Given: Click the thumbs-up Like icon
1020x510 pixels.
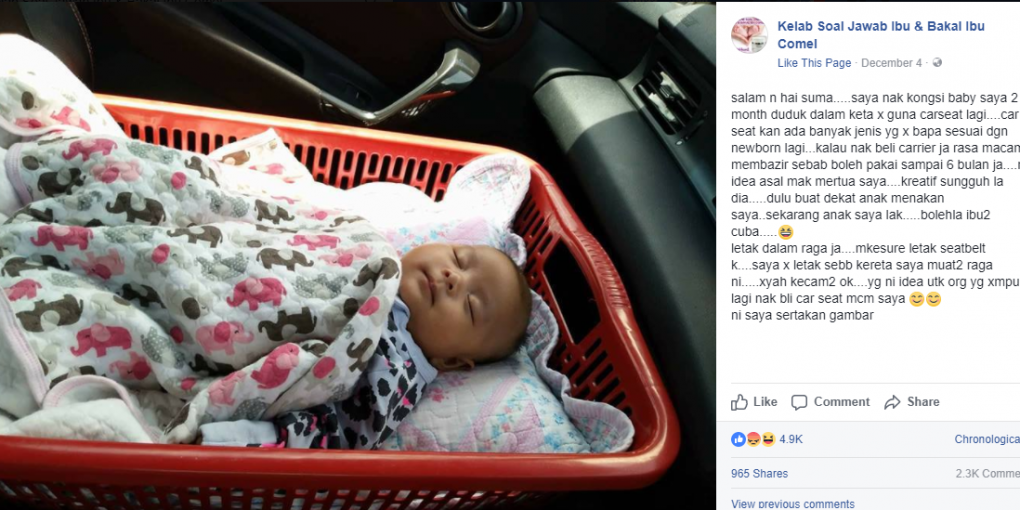Looking at the screenshot, I should pyautogui.click(x=739, y=402).
